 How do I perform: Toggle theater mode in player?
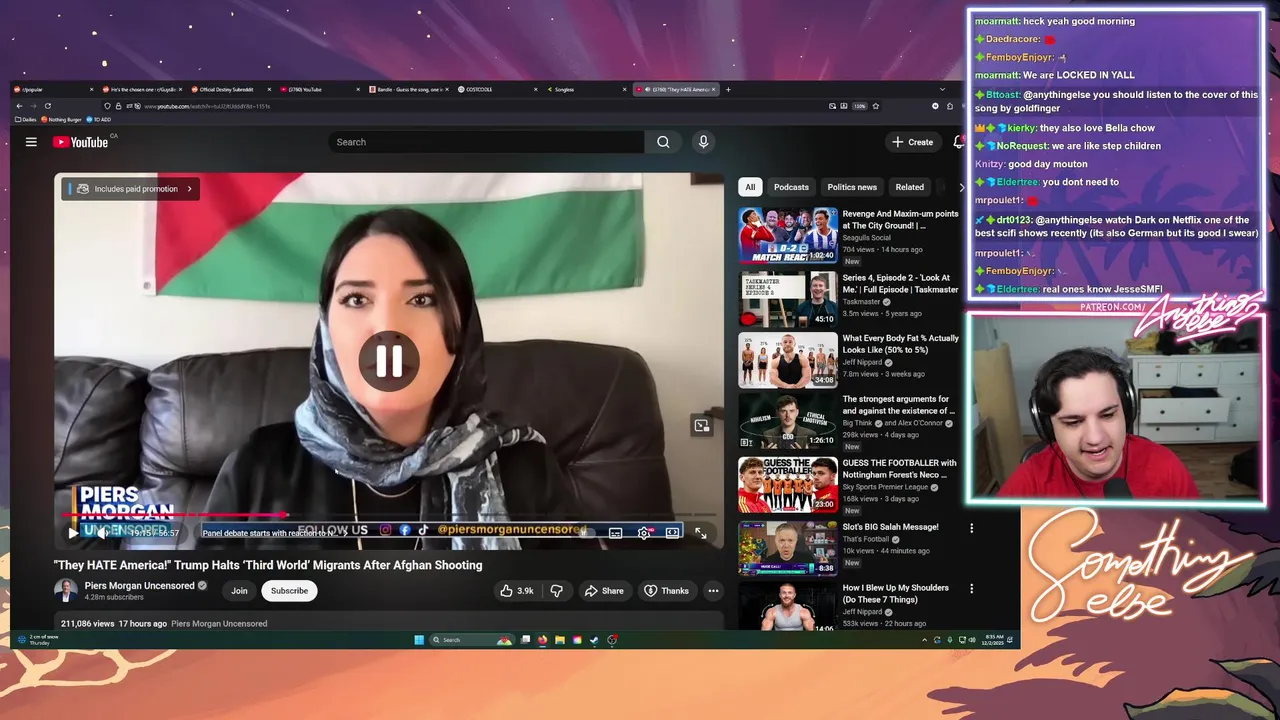tap(673, 533)
